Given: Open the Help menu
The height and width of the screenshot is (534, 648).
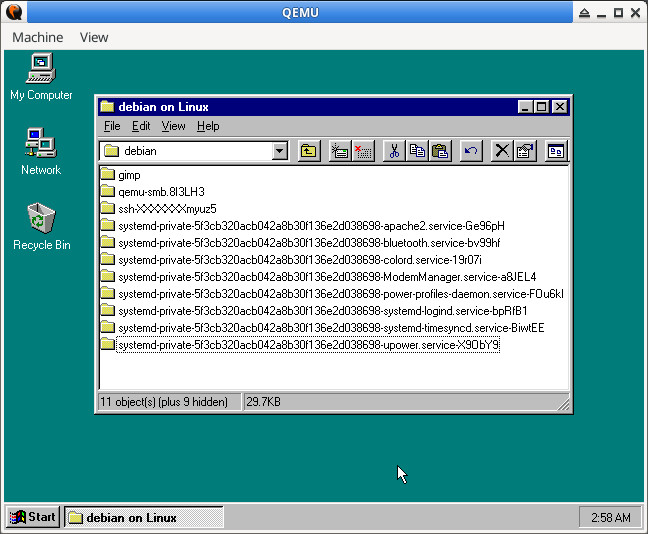Looking at the screenshot, I should (208, 126).
